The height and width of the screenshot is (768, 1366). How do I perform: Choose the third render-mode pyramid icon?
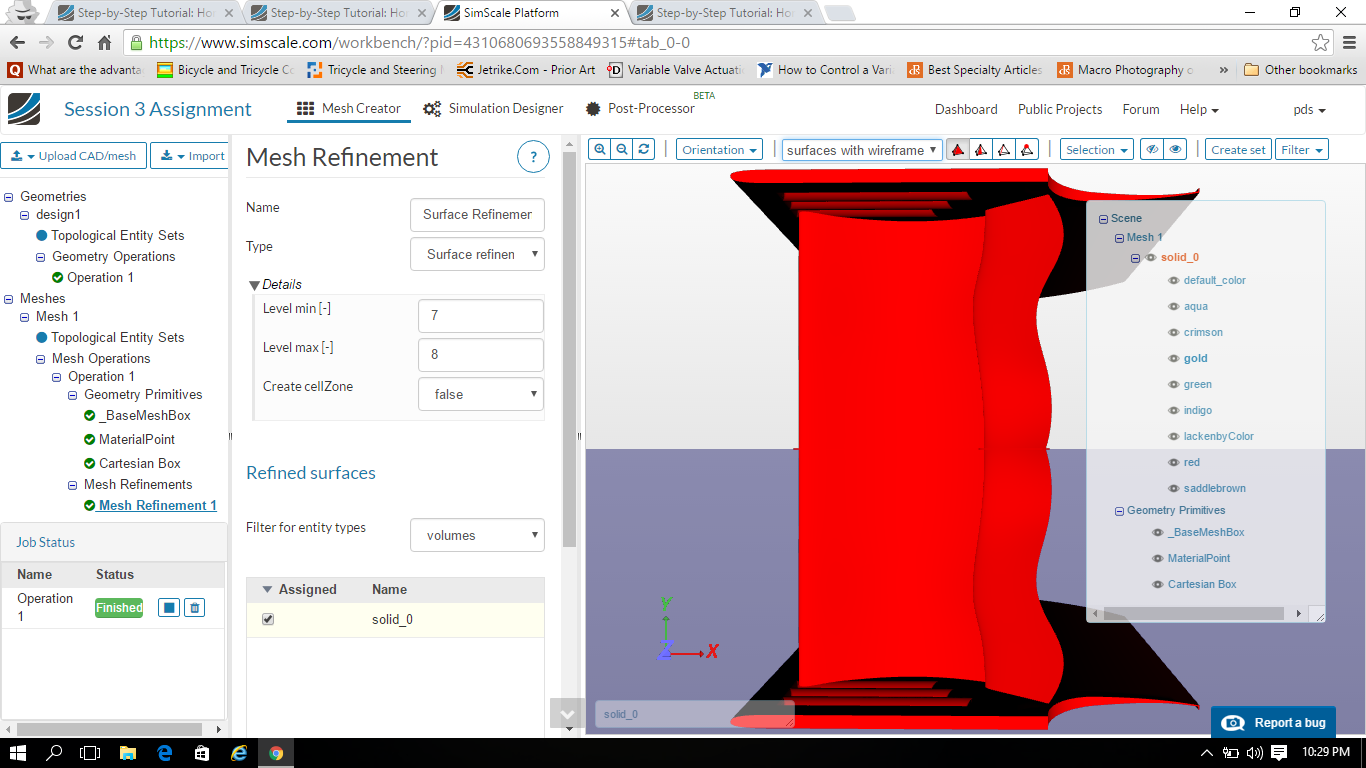point(1004,150)
